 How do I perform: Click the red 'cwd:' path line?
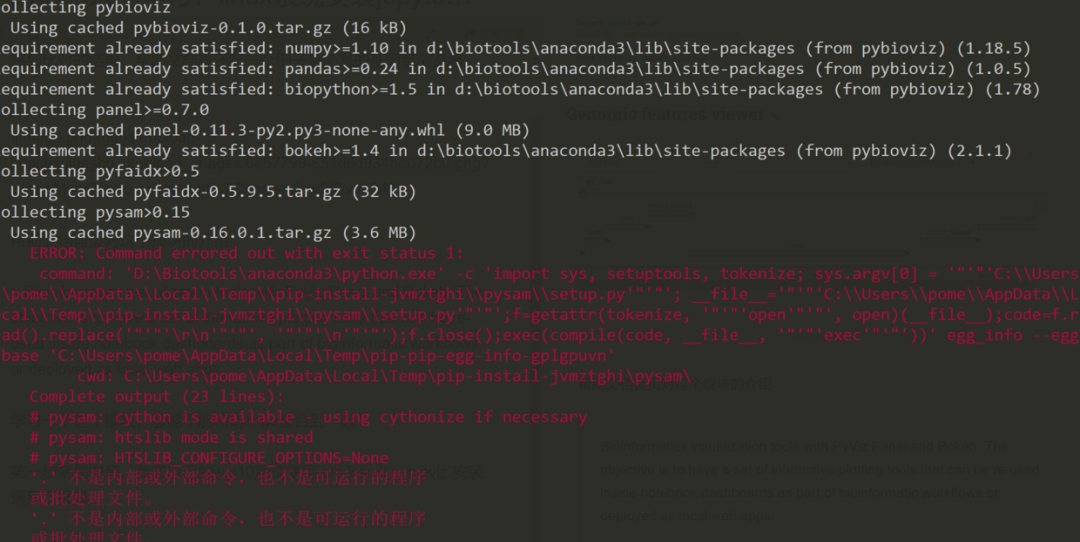(384, 376)
